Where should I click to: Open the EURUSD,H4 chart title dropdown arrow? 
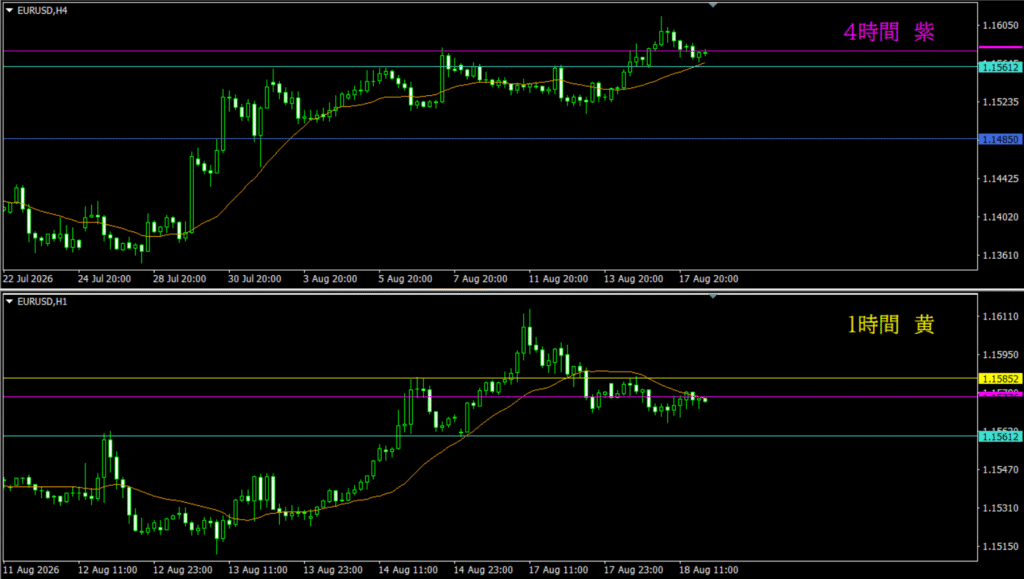coord(9,10)
